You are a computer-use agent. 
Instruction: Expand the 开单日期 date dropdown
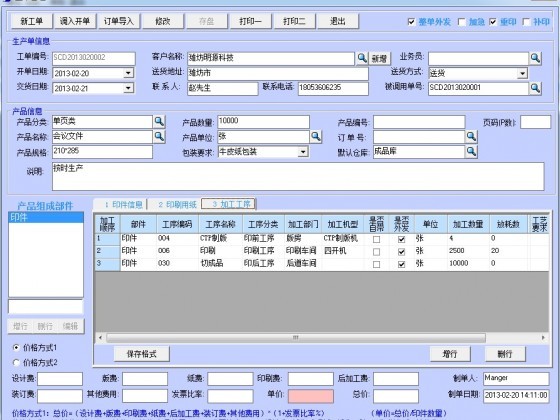pos(128,73)
